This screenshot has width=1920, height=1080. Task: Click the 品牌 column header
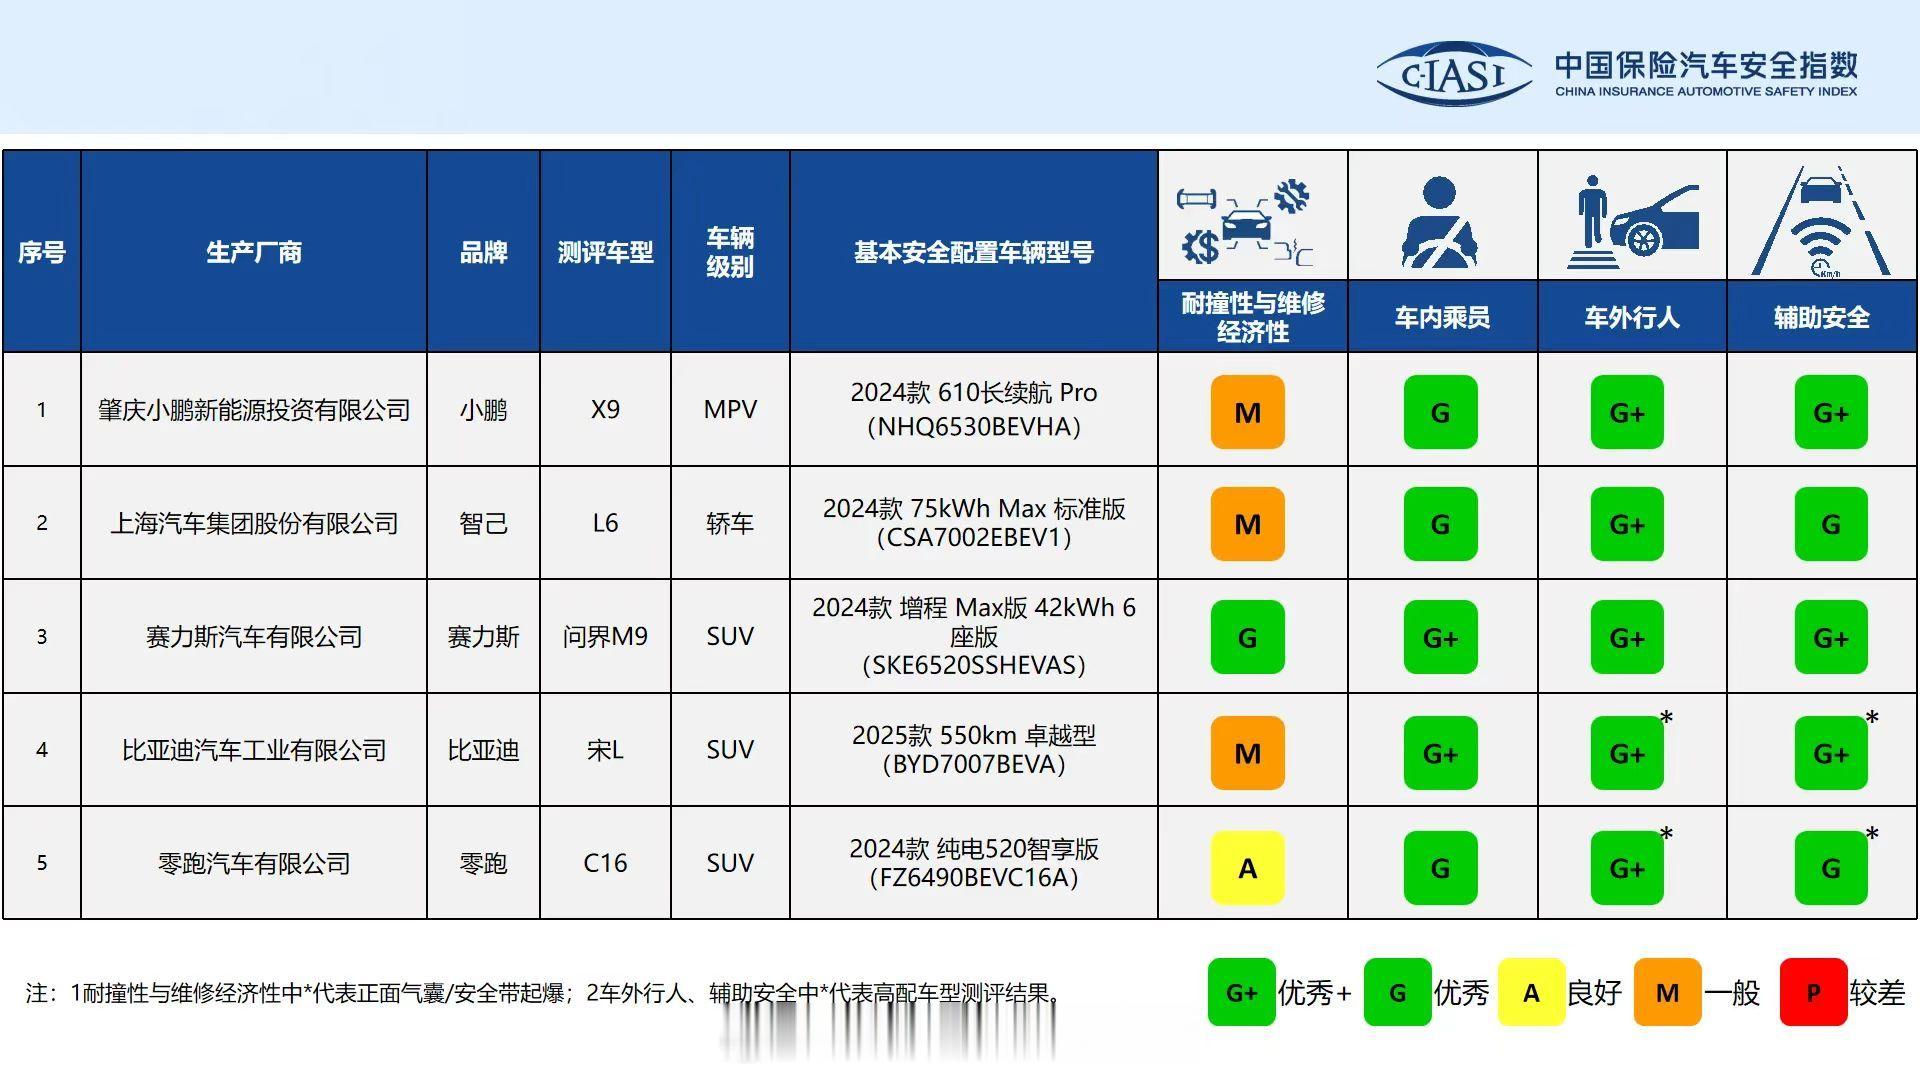483,252
